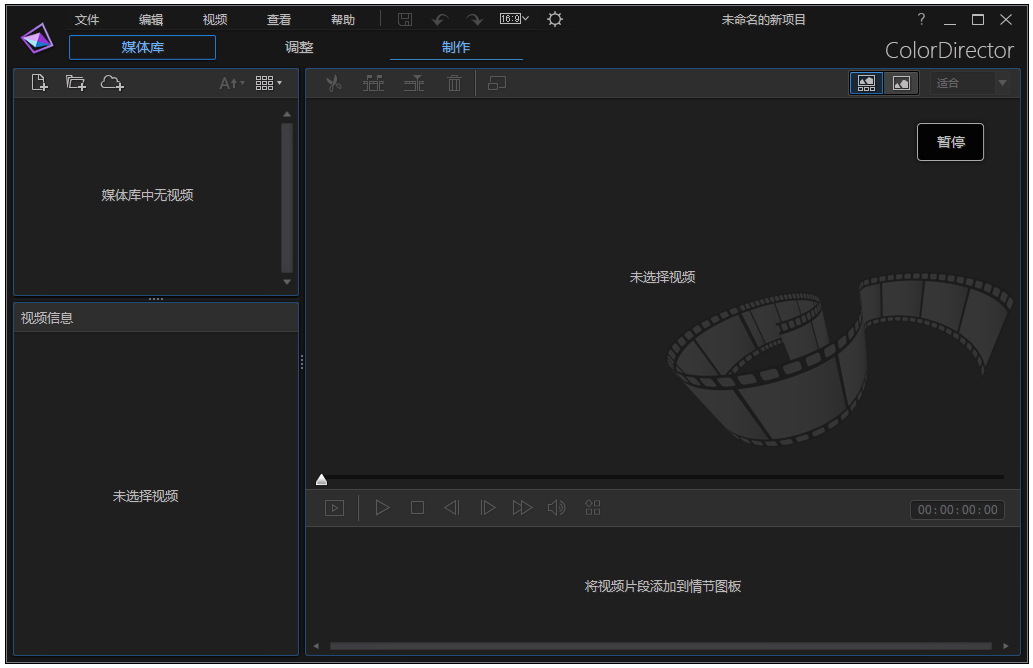
Task: Click the third storyboard toolbar icon
Action: click(x=414, y=84)
